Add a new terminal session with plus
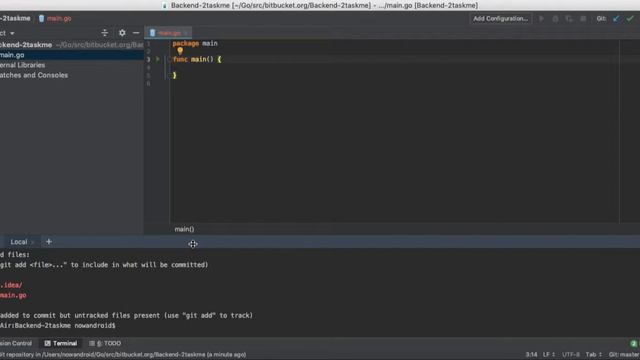The width and height of the screenshot is (640, 360). point(49,242)
